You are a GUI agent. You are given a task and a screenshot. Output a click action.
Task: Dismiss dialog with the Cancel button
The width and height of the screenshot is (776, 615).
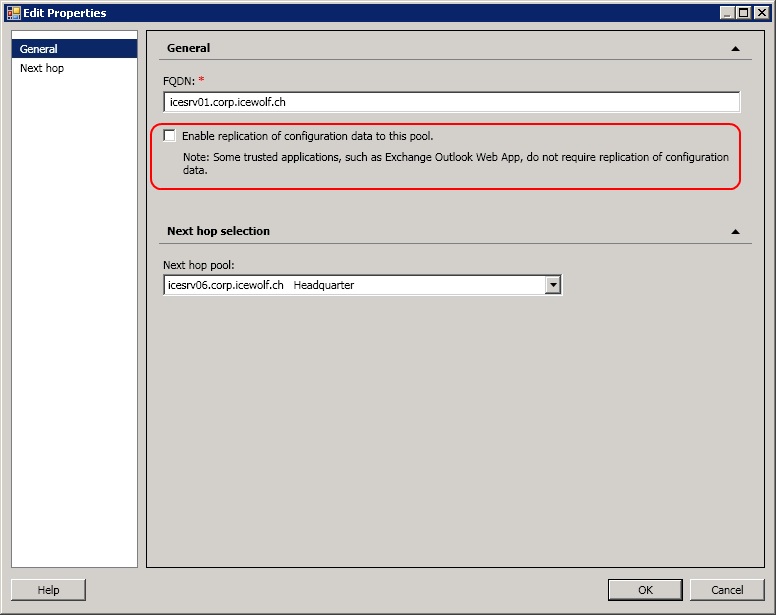tap(727, 590)
